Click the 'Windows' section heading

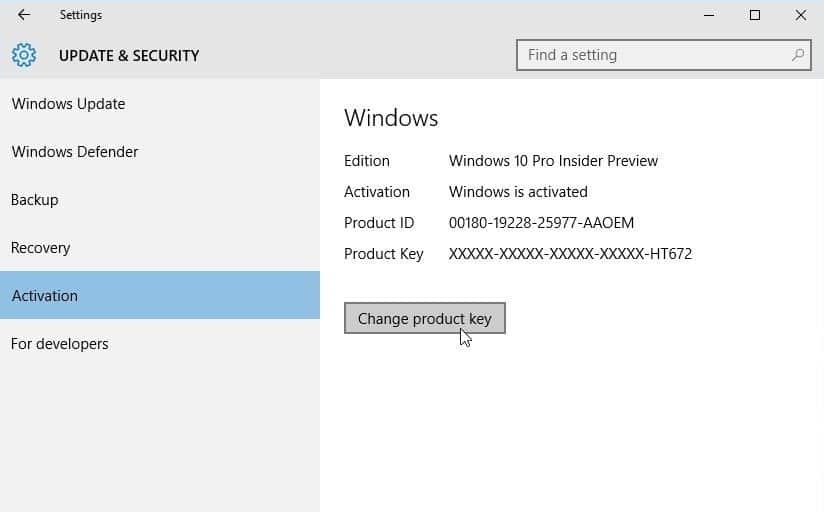point(391,118)
